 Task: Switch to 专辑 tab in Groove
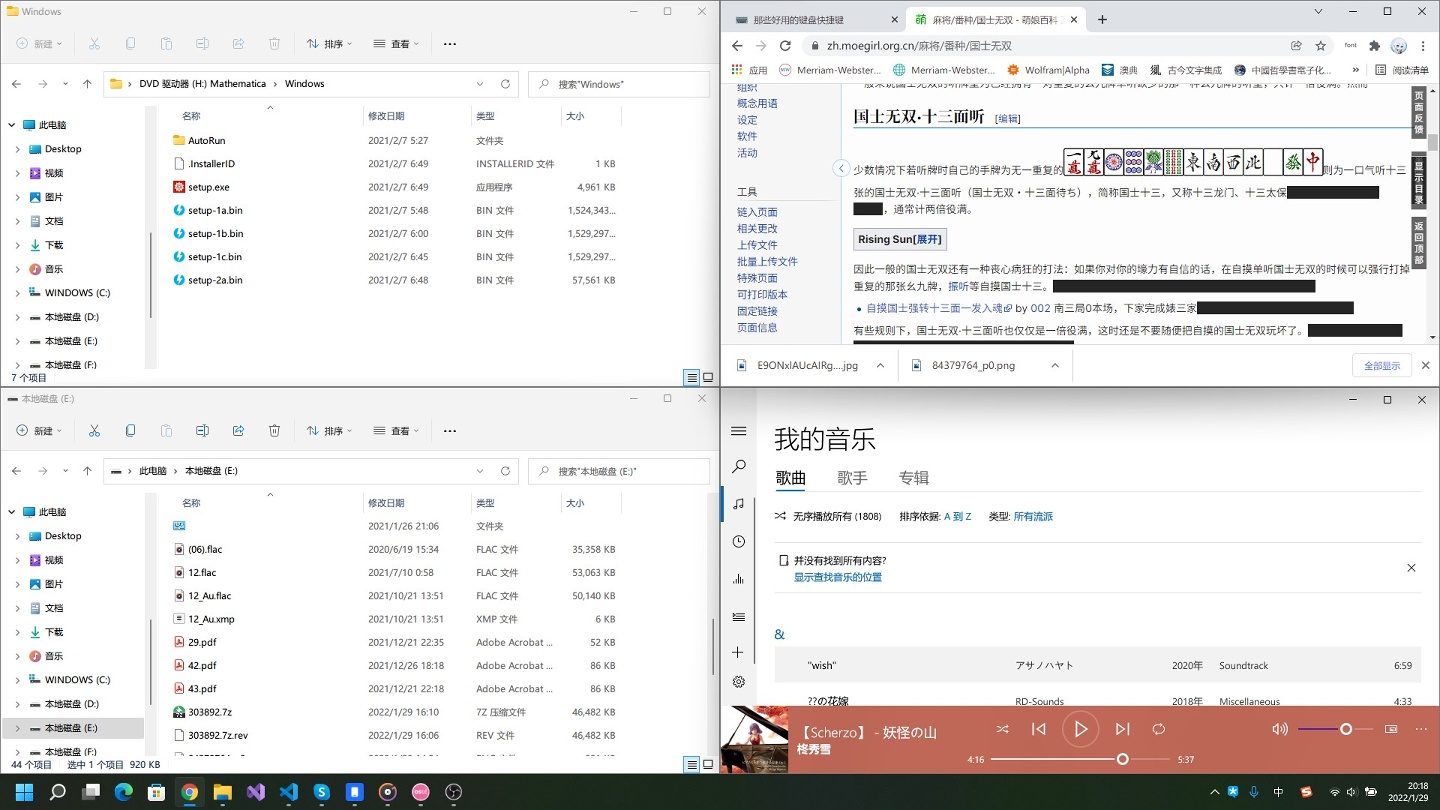coord(913,478)
